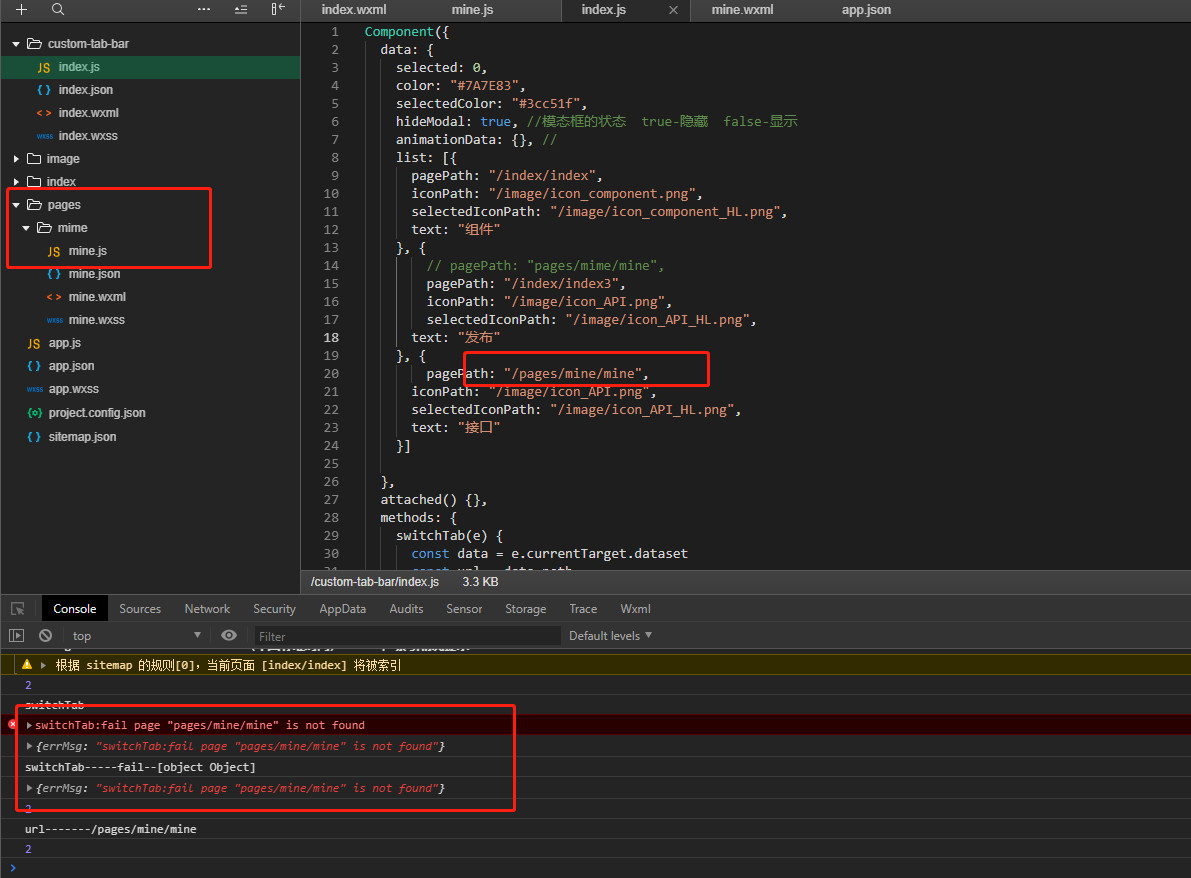Open the Sensor devtools tab
The image size is (1191, 878).
(464, 609)
